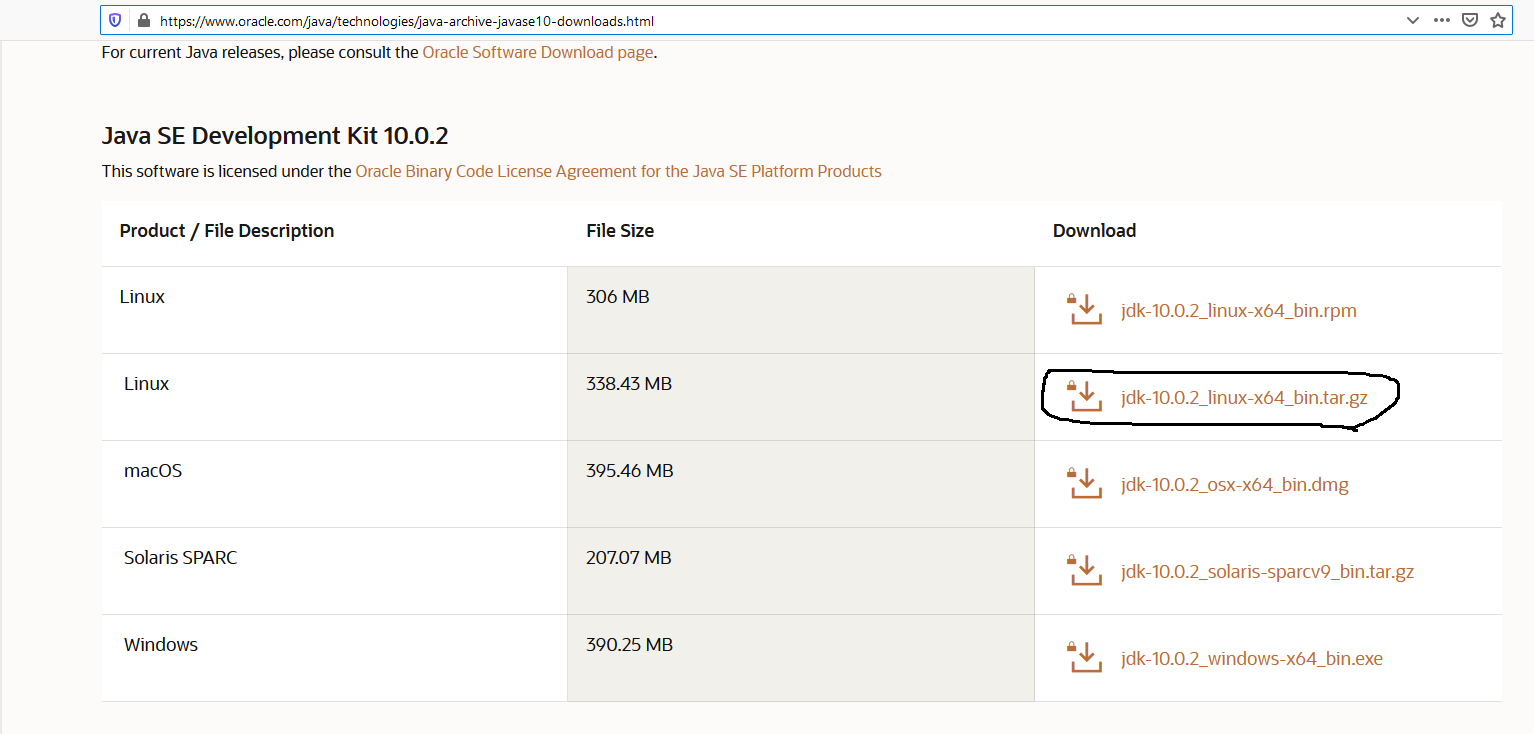Click the 390.25 MB file size cell
Image resolution: width=1534 pixels, height=734 pixels.
point(800,658)
